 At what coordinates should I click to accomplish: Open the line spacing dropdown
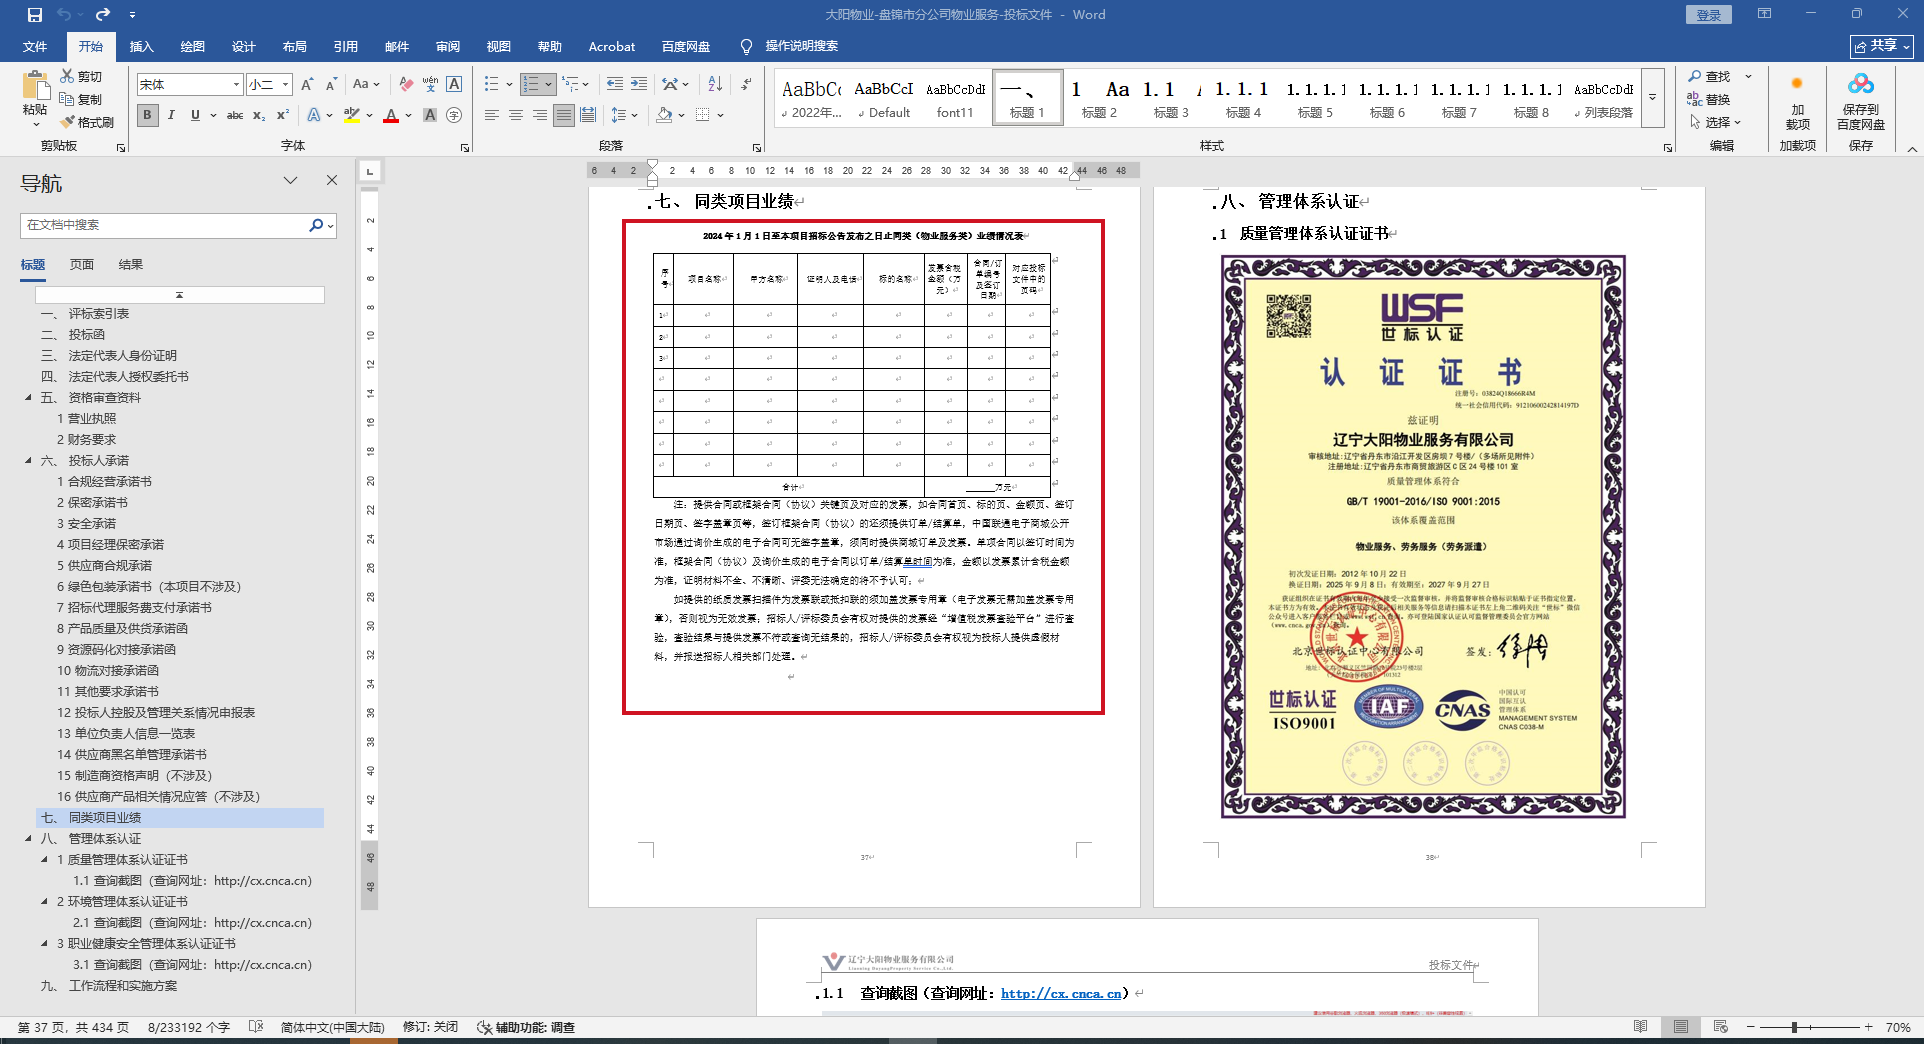[x=624, y=115]
